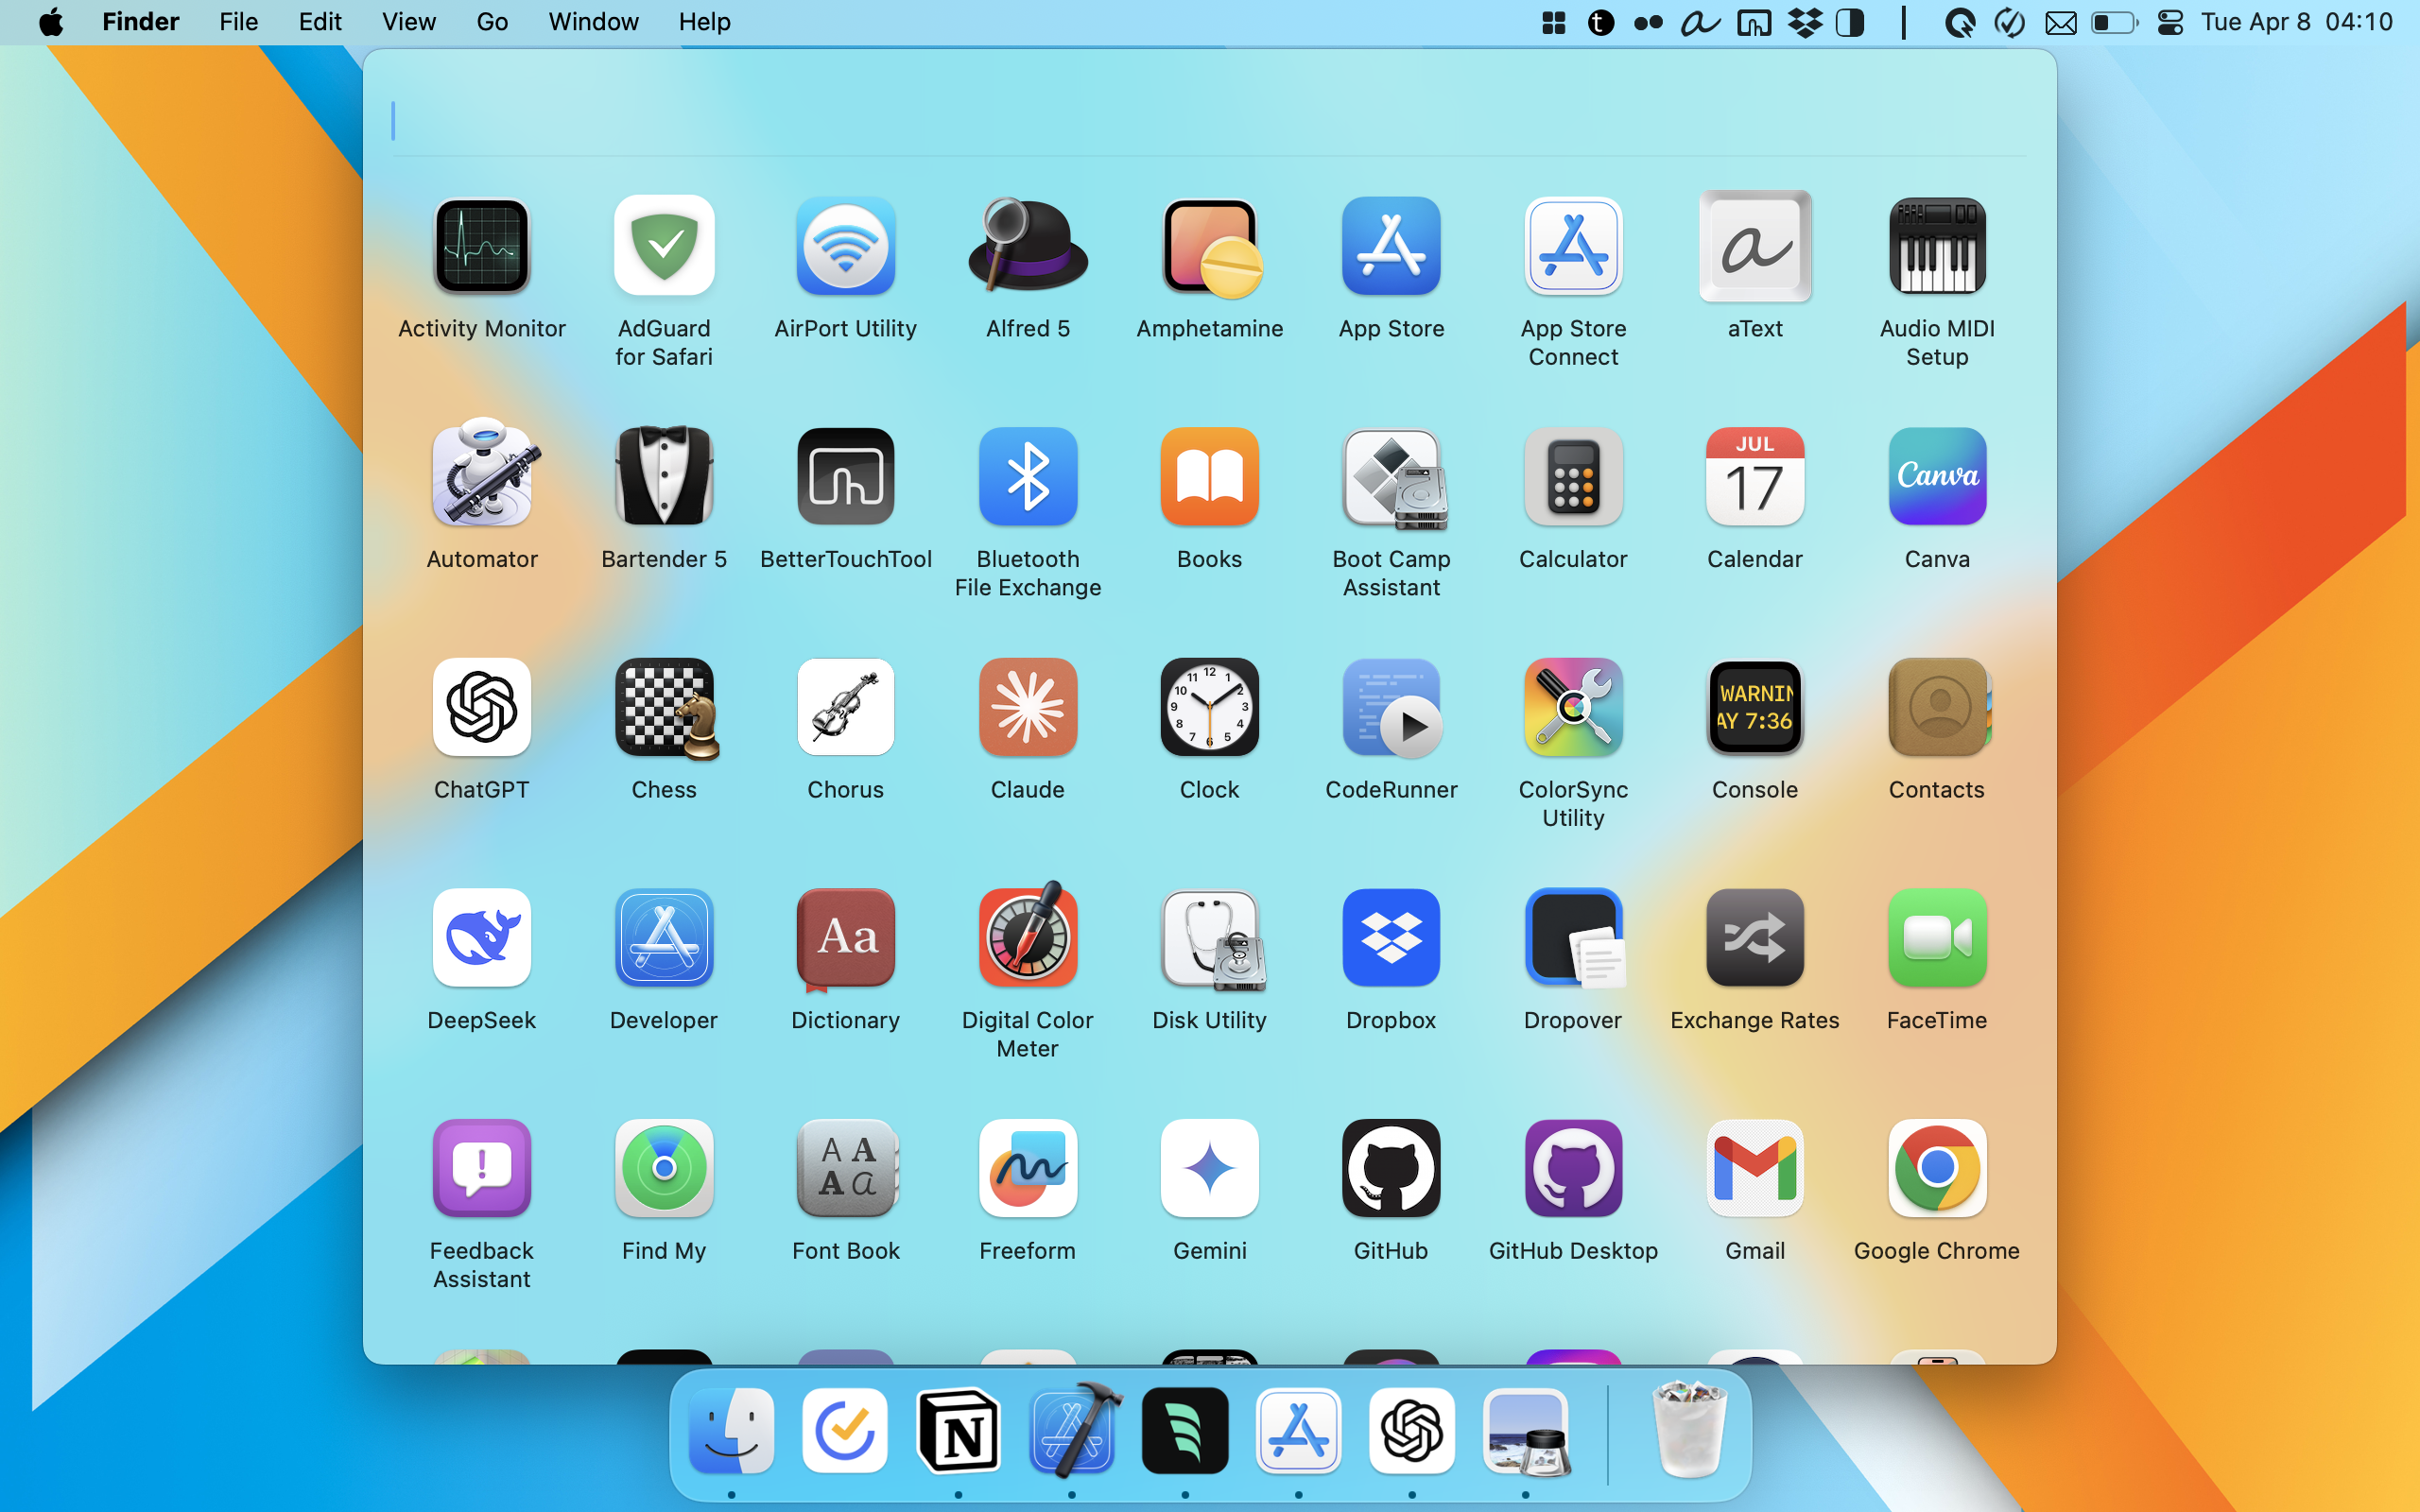Click the app search field
This screenshot has width=2420, height=1512.
tap(1200, 122)
